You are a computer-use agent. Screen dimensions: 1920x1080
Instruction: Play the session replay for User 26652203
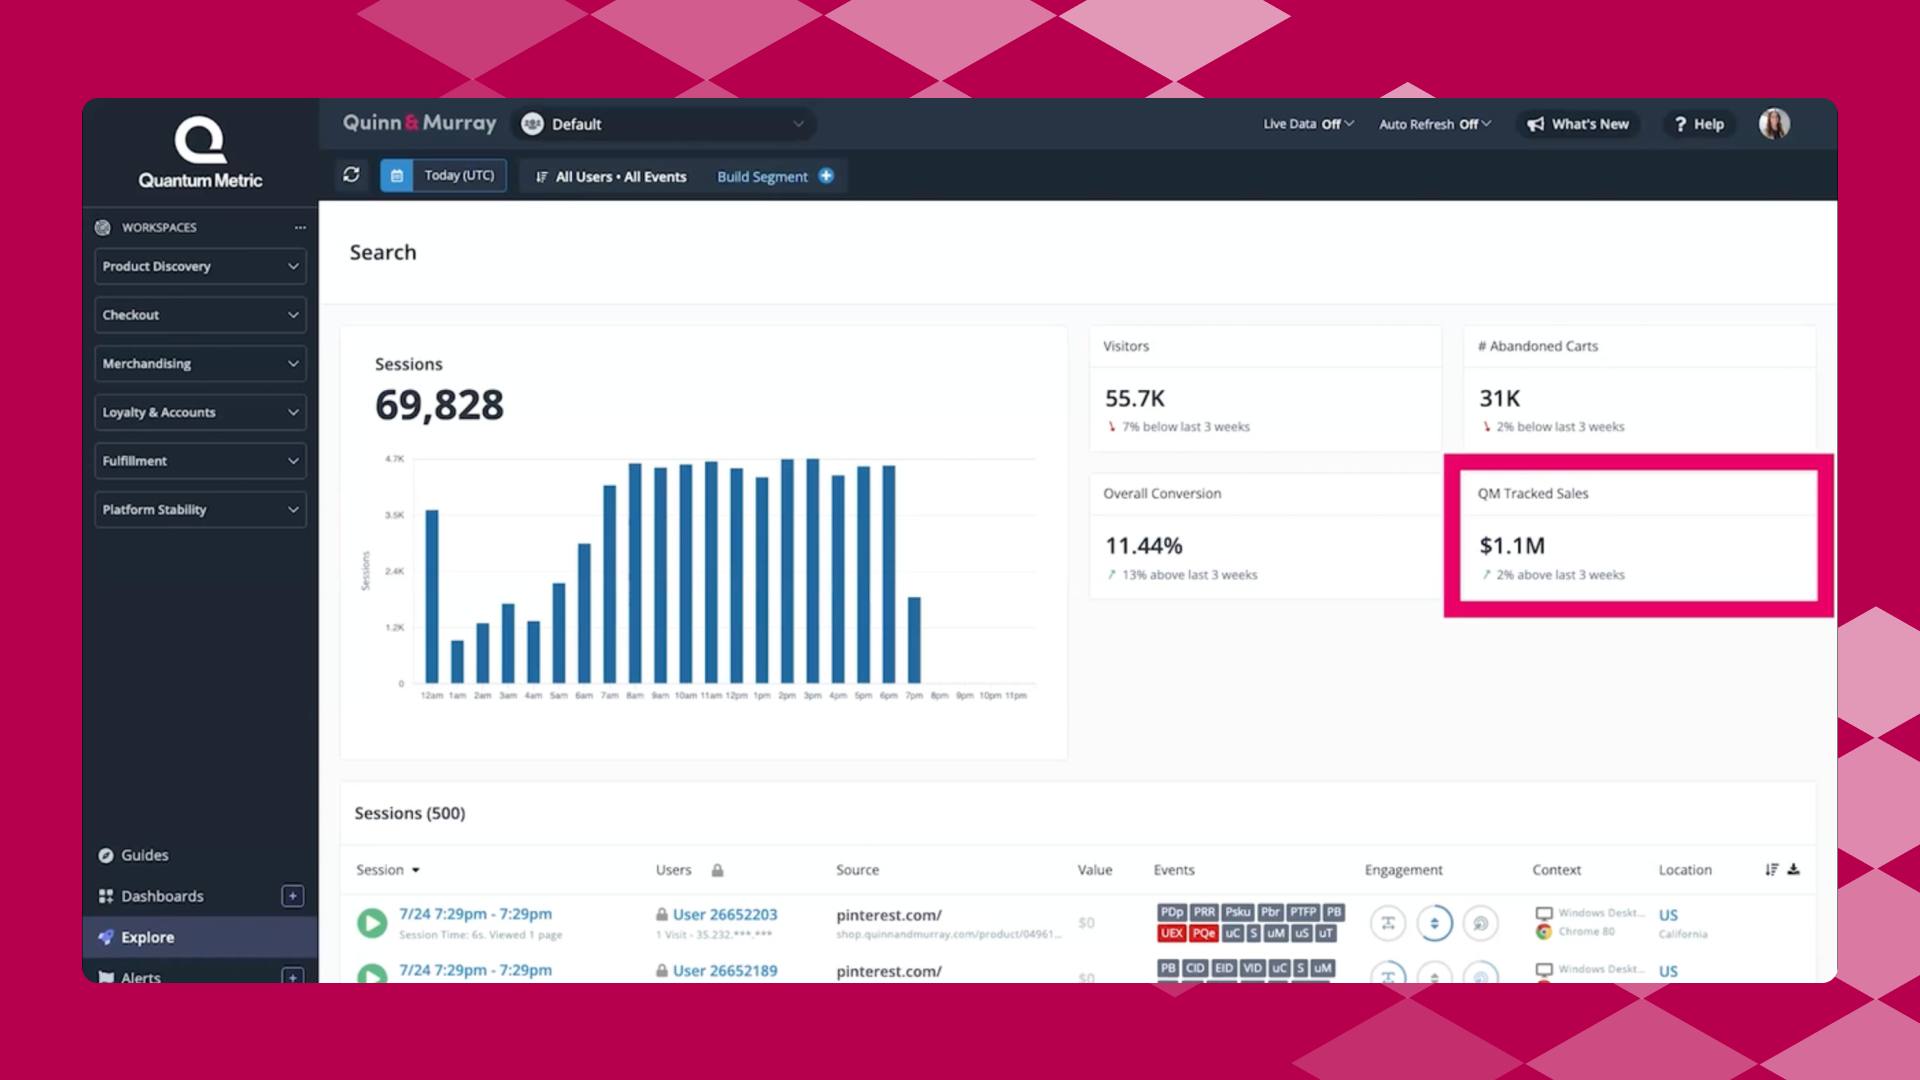point(372,922)
